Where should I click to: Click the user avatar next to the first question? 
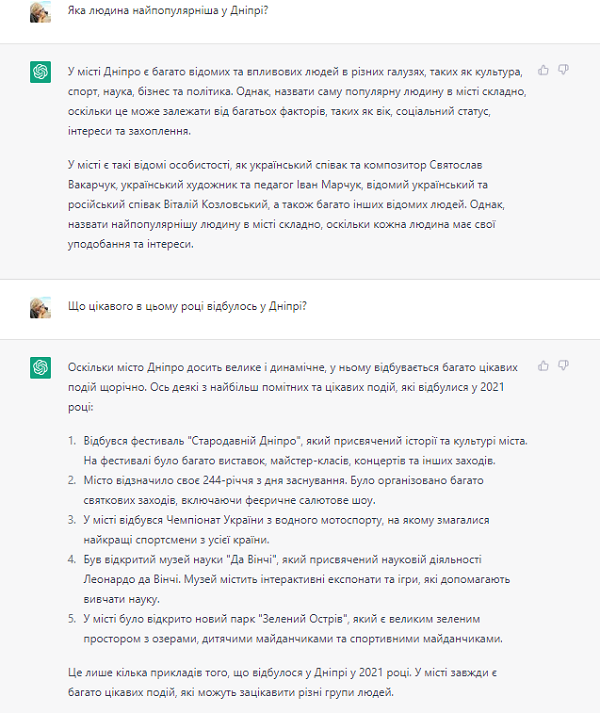point(41,11)
